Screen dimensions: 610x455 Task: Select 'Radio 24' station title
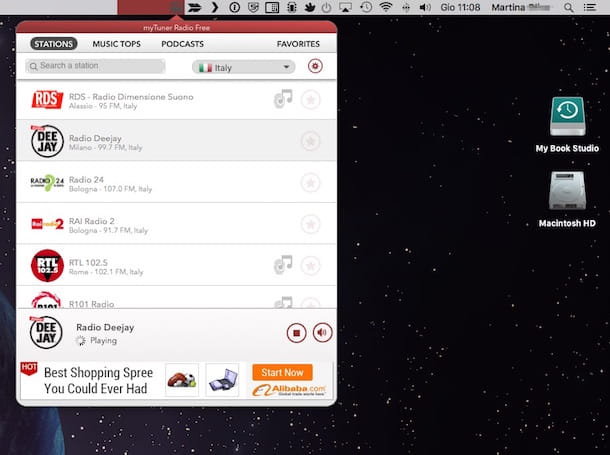86,180
